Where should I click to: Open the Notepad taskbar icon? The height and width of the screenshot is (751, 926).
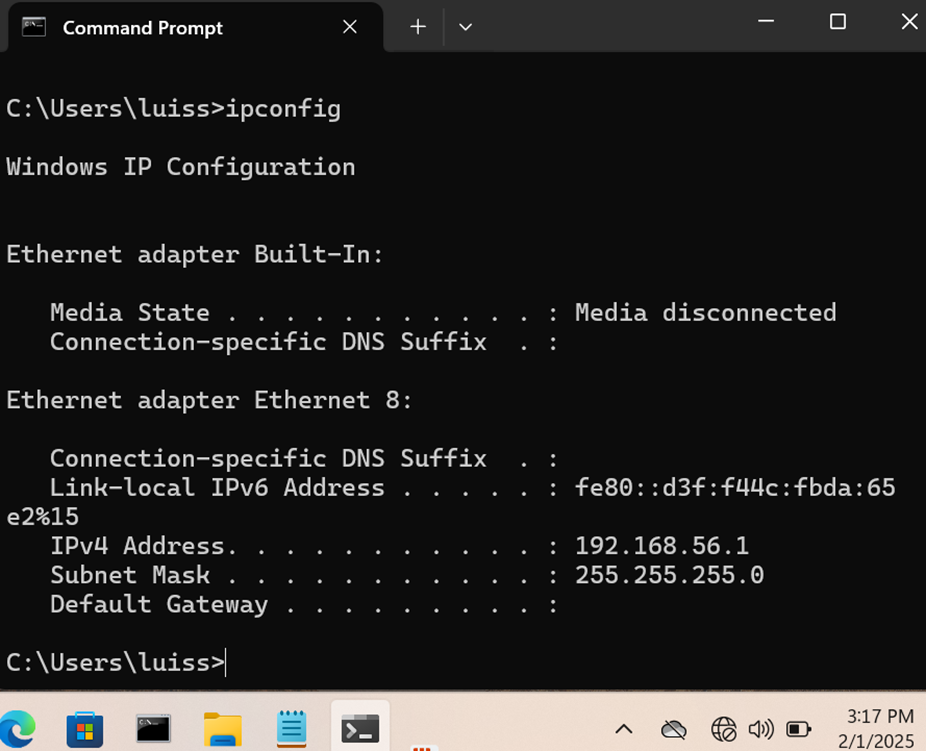[291, 729]
